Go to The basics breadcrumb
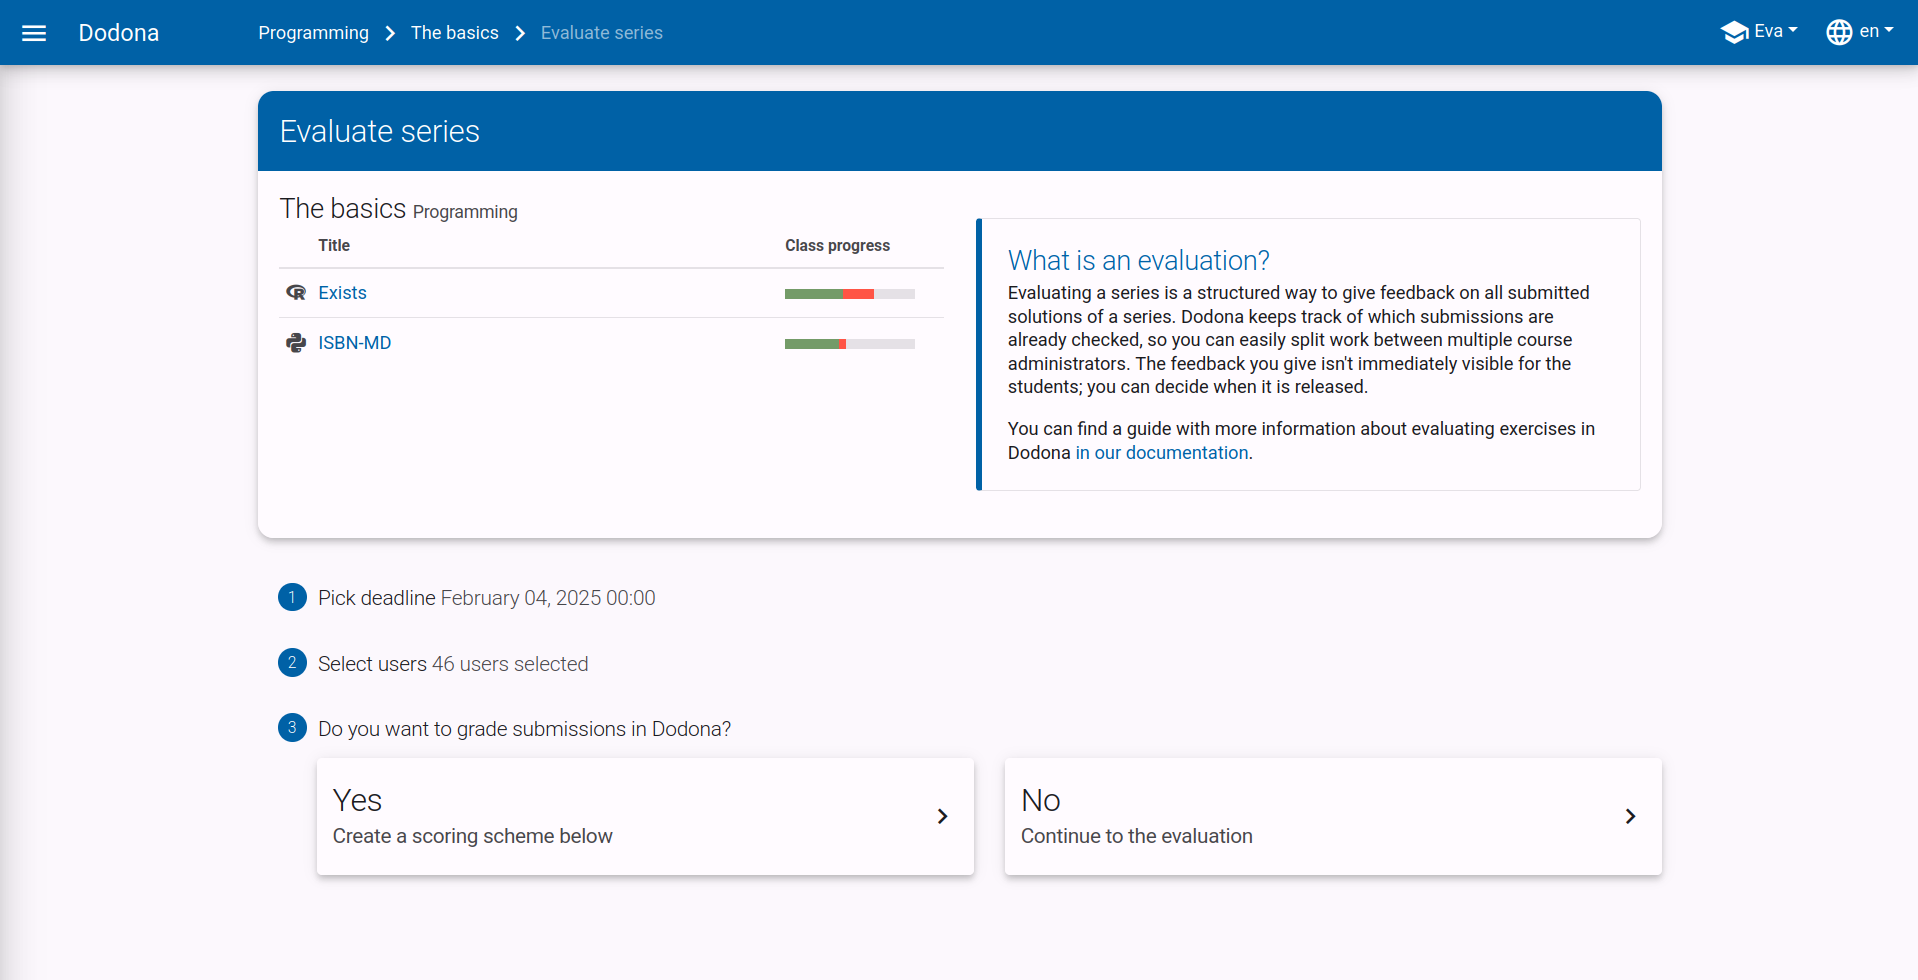1918x980 pixels. pos(454,33)
